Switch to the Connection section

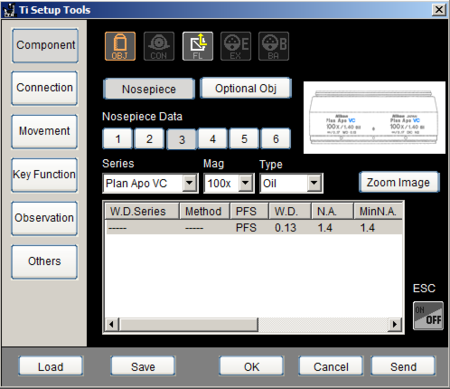tap(45, 88)
